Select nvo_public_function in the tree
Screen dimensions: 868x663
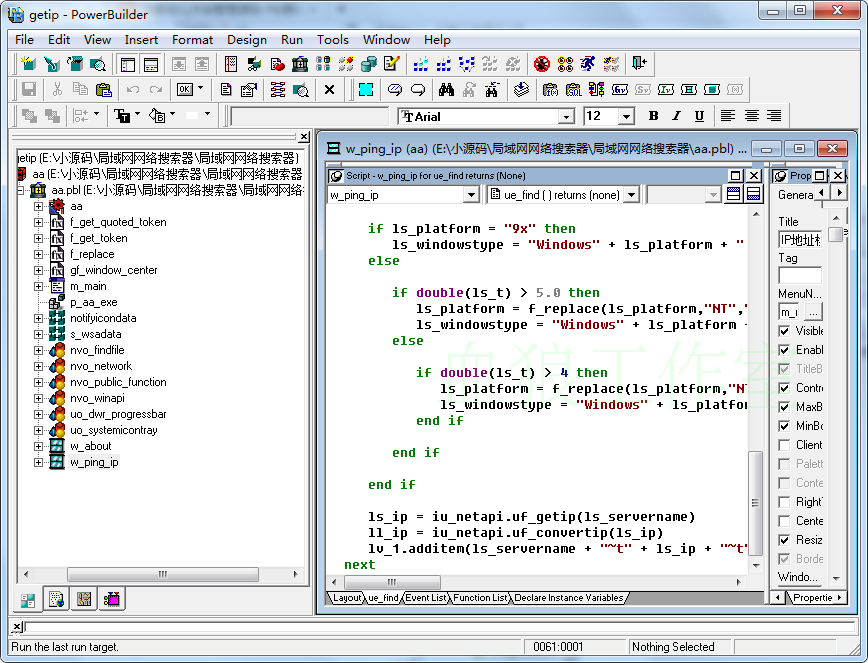pos(118,382)
